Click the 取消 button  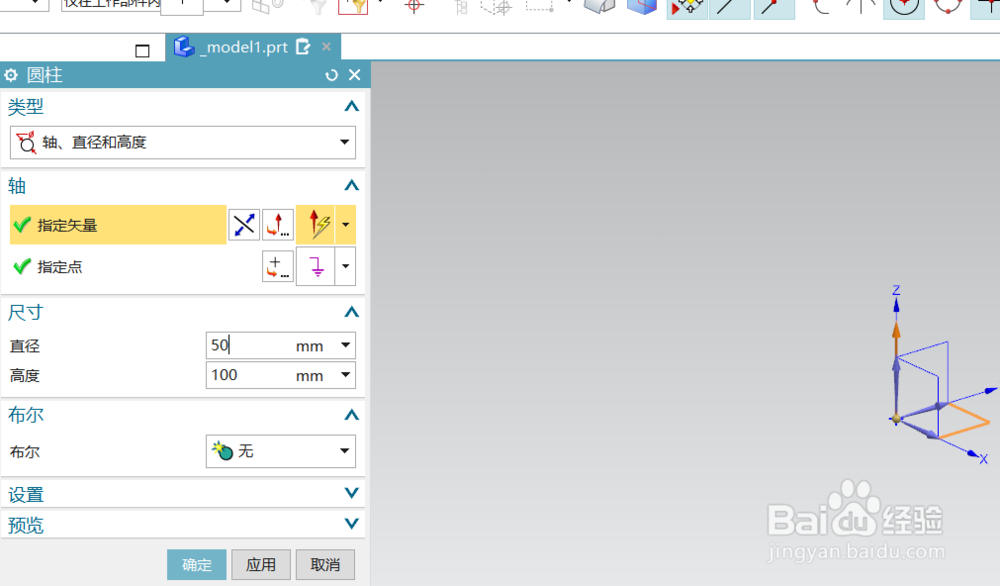coord(325,564)
